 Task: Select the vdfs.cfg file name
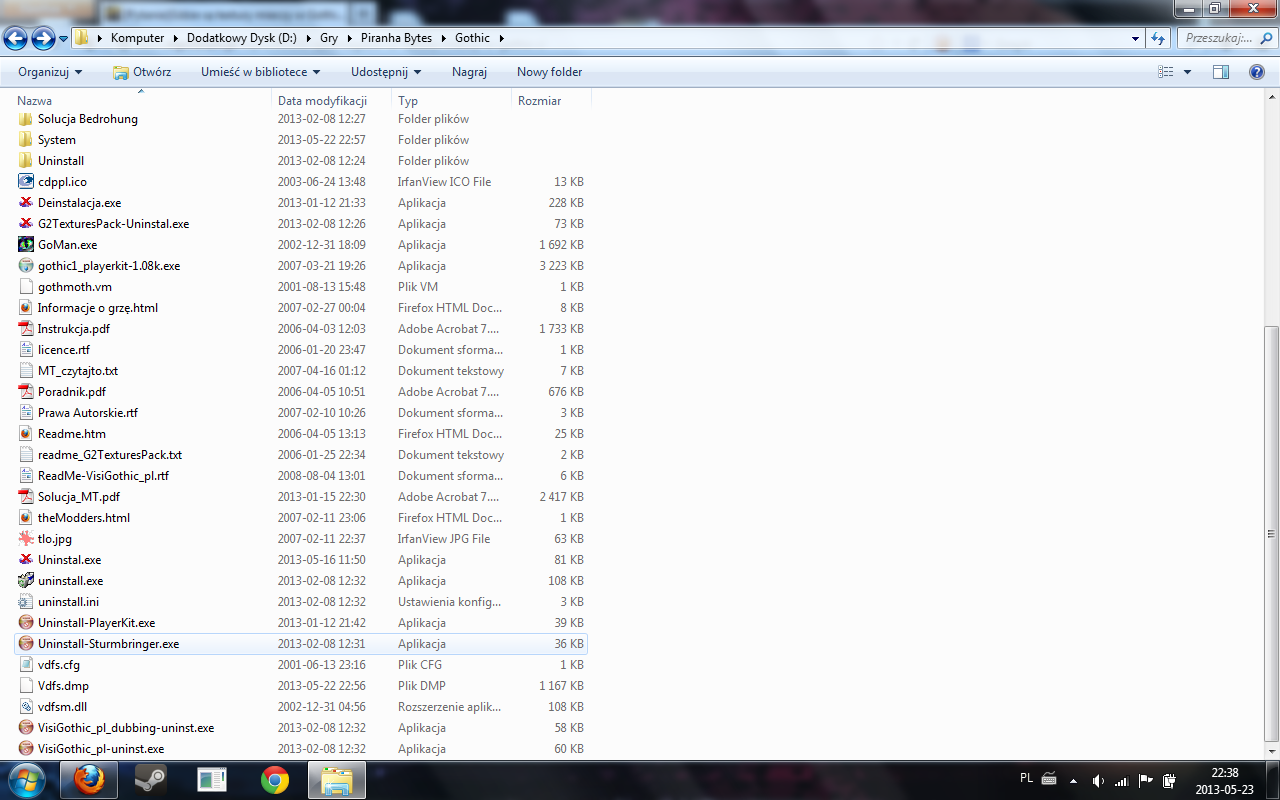point(58,665)
